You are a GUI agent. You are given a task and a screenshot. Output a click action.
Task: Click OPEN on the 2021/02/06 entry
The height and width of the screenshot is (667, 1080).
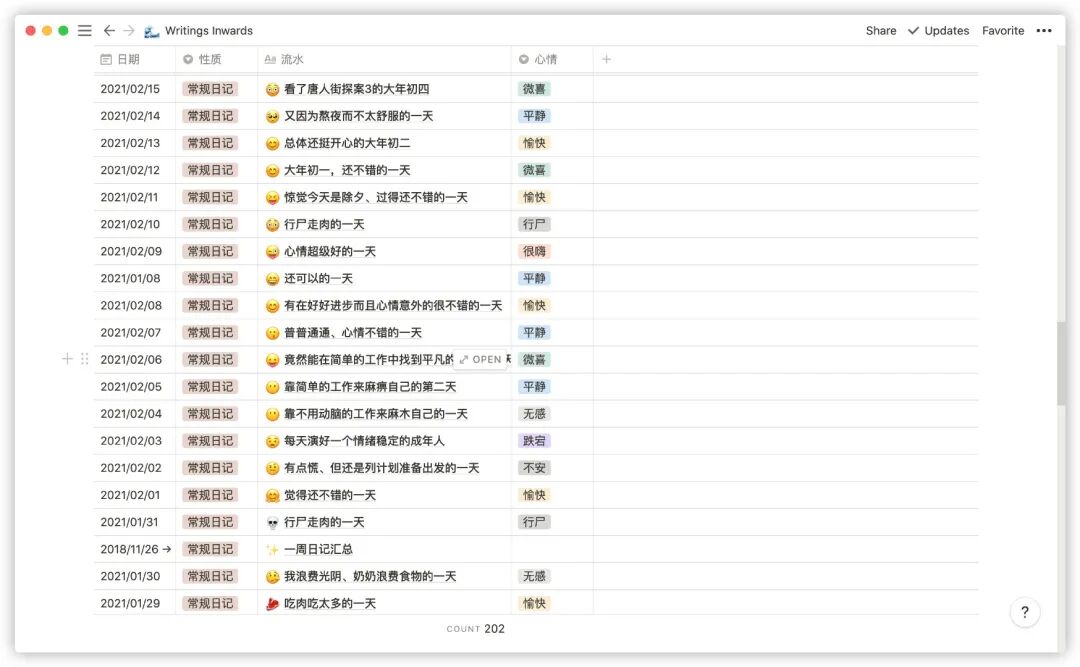(x=480, y=359)
